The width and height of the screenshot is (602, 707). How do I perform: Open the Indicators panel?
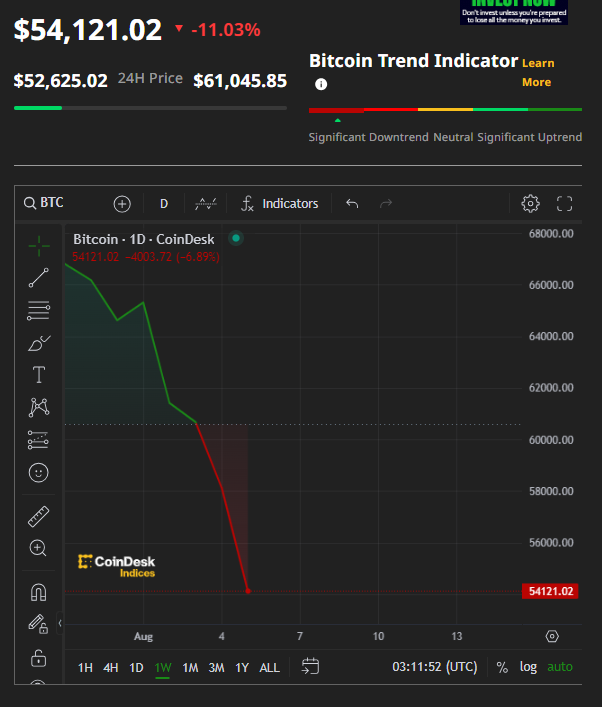[x=280, y=204]
